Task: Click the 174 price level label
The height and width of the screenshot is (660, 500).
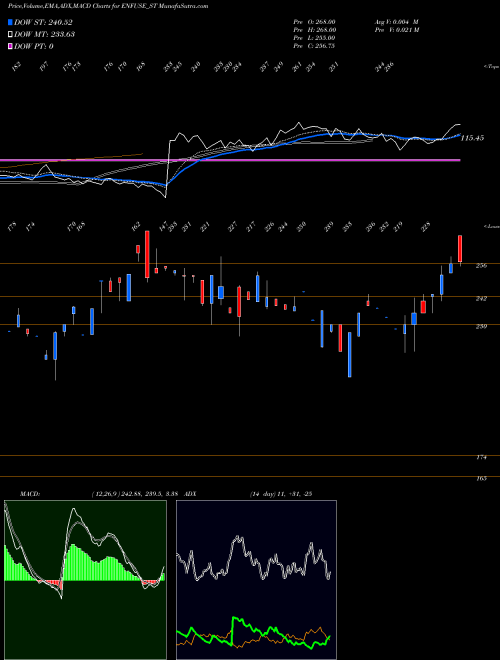Action: [x=481, y=458]
